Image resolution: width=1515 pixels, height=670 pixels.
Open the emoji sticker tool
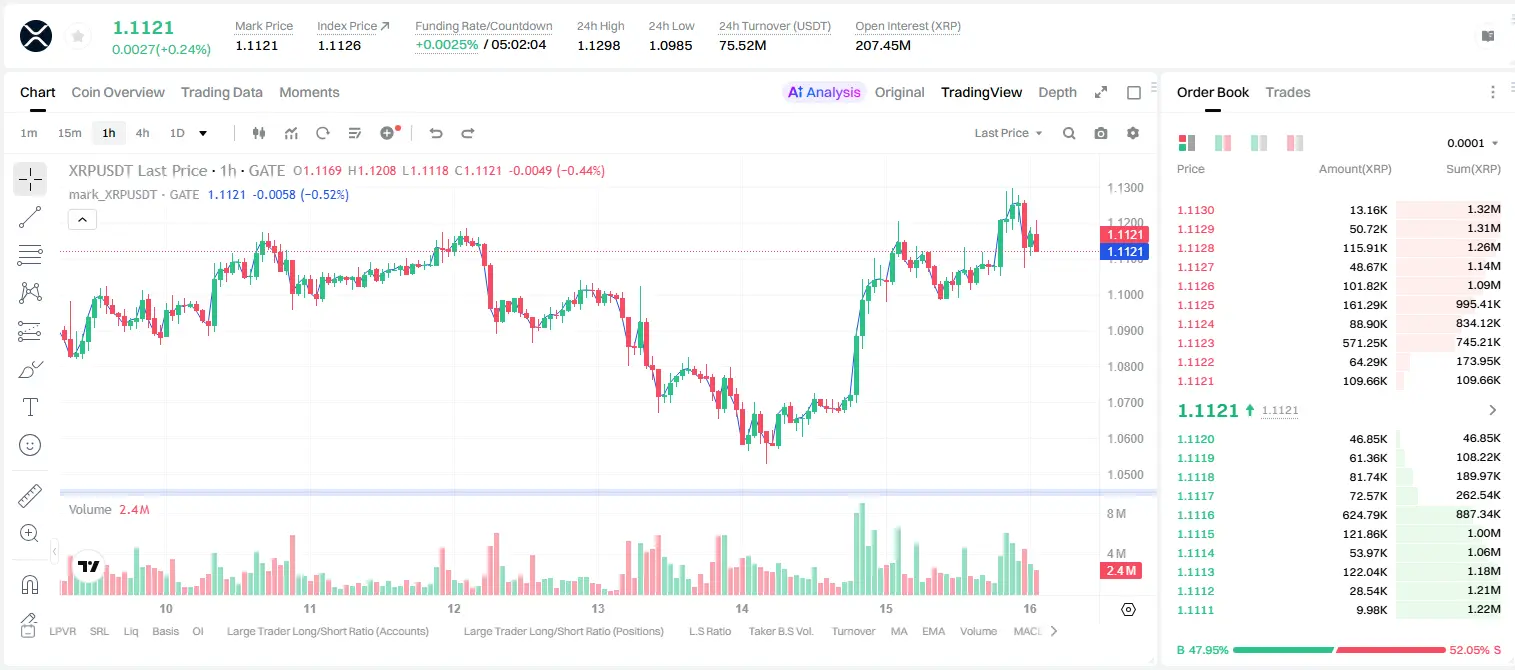(x=30, y=445)
